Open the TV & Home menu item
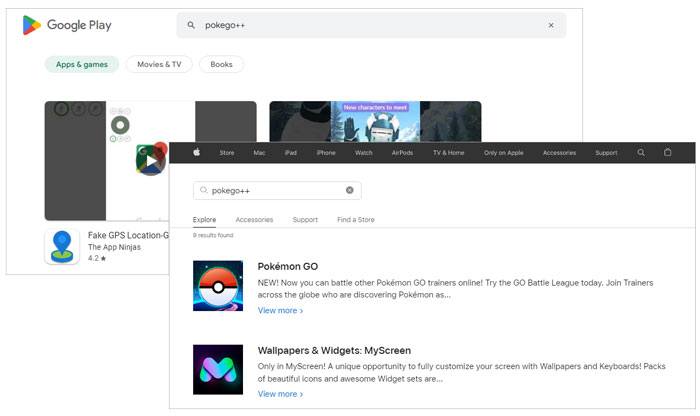The image size is (700, 416). pos(449,153)
